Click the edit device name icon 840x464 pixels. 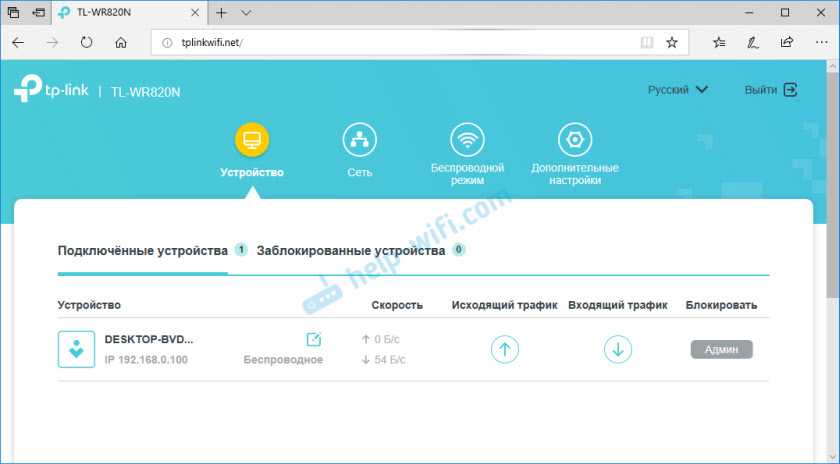click(x=313, y=339)
